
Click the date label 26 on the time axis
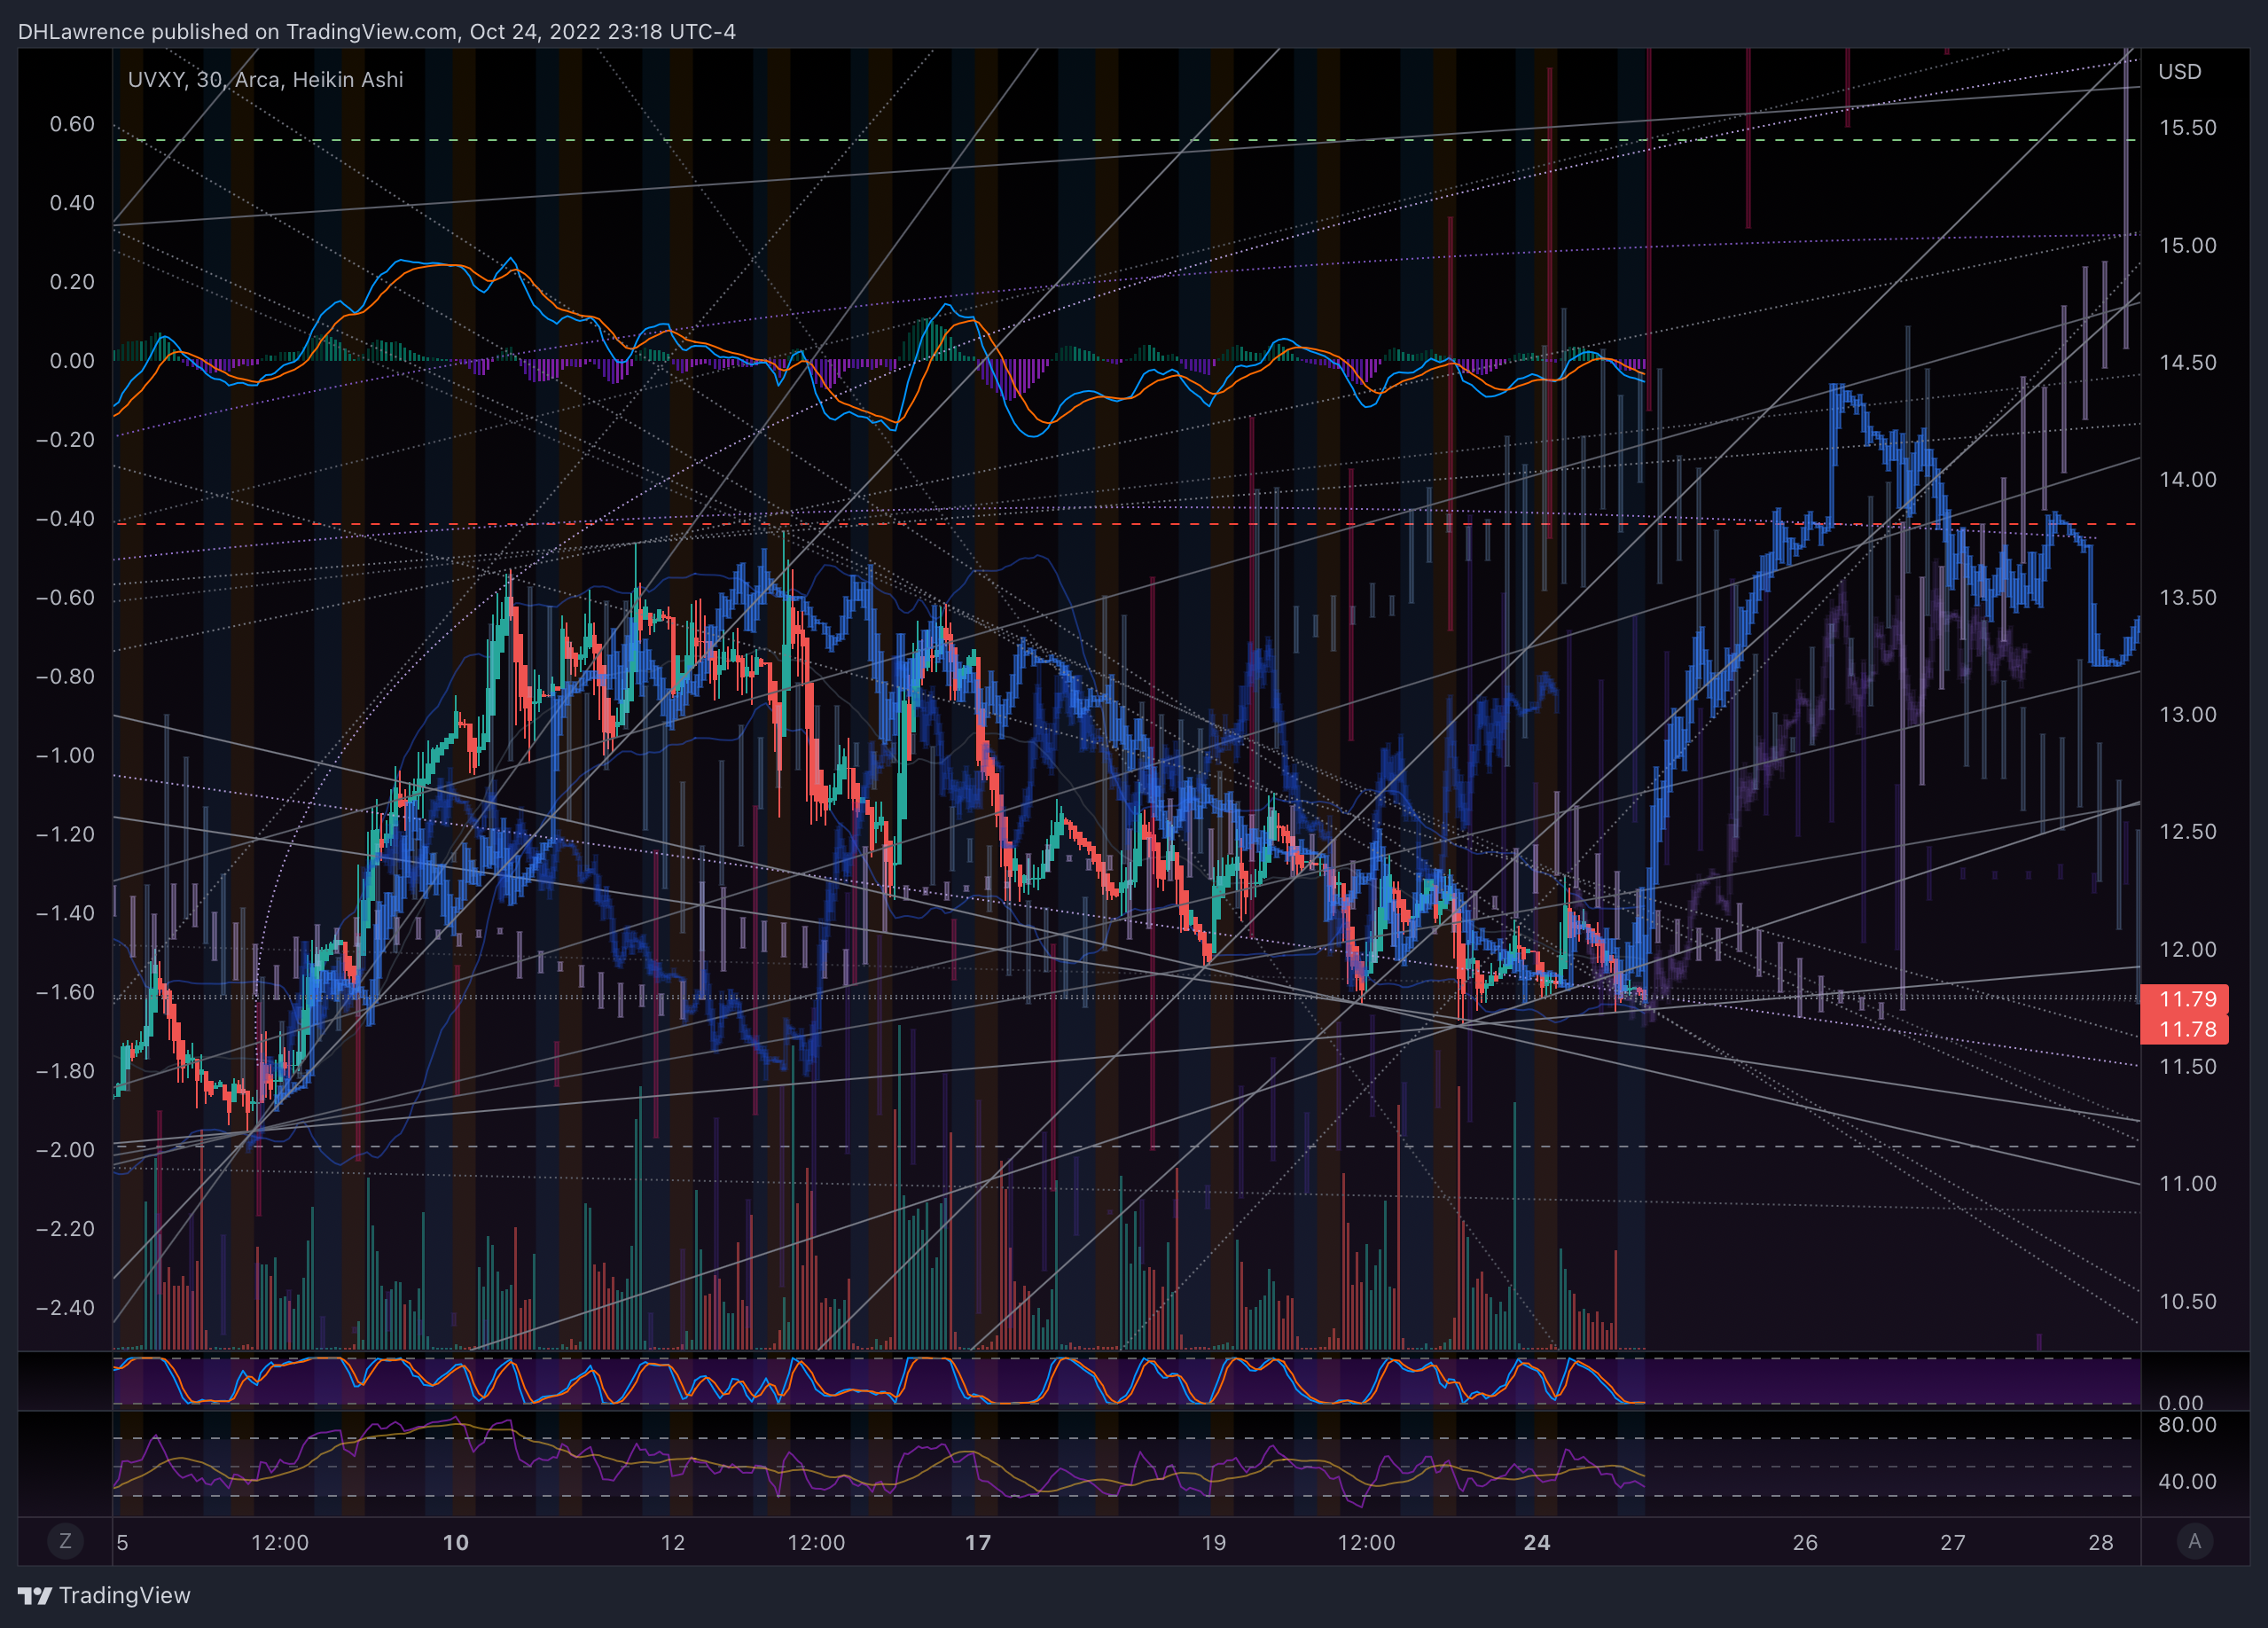[x=1805, y=1542]
